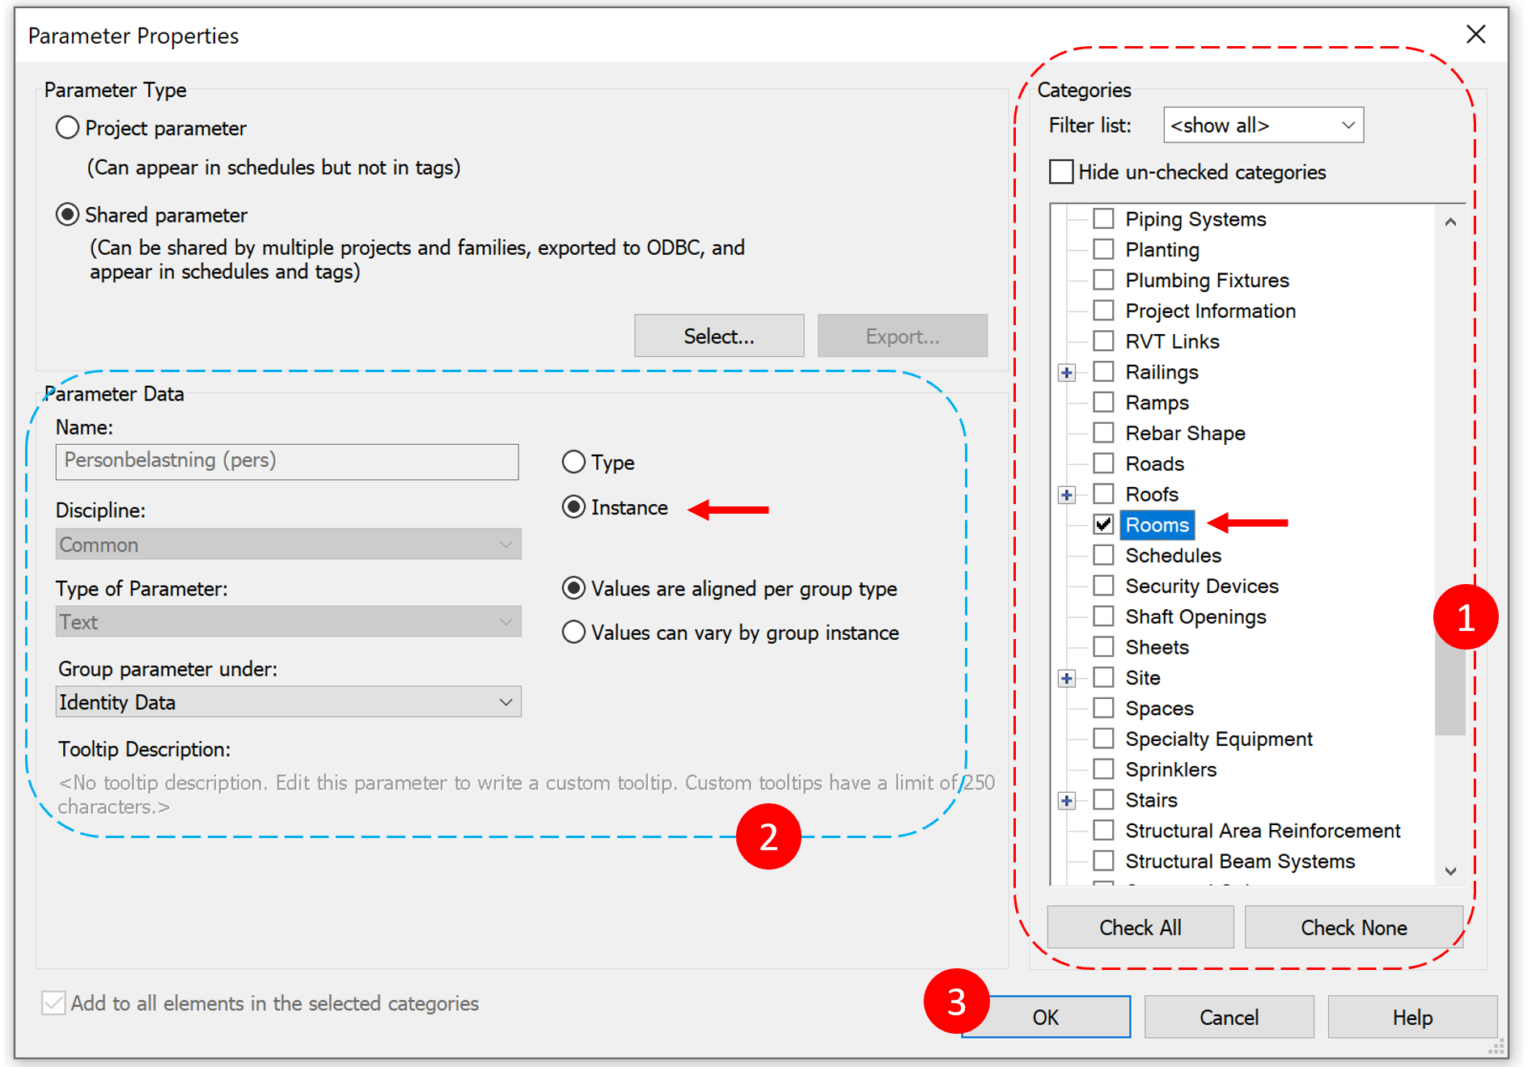Choose the Instance radio option
Screen dimensions: 1536x1067
pos(573,507)
